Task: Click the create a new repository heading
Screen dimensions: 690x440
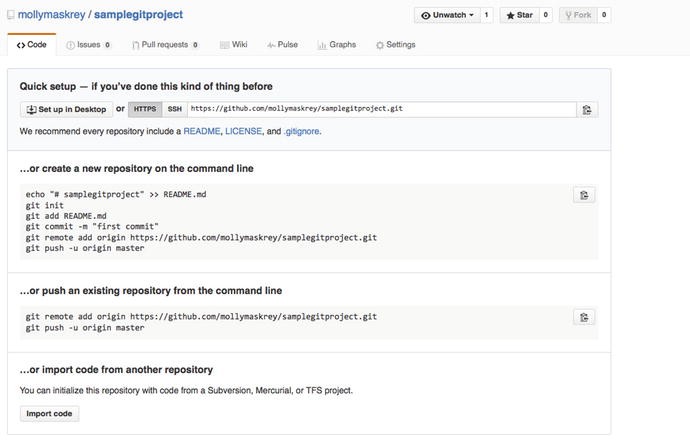Action: pos(136,169)
